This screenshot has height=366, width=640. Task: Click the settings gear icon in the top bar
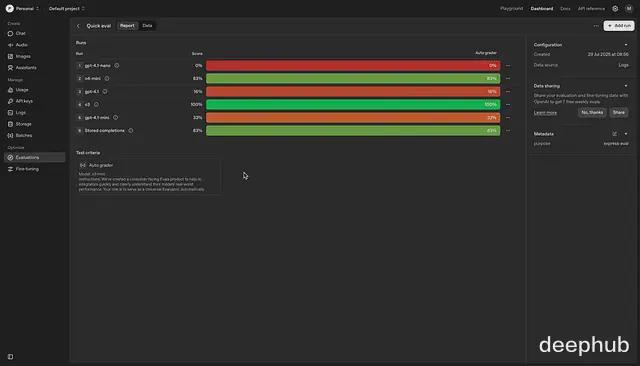[615, 9]
